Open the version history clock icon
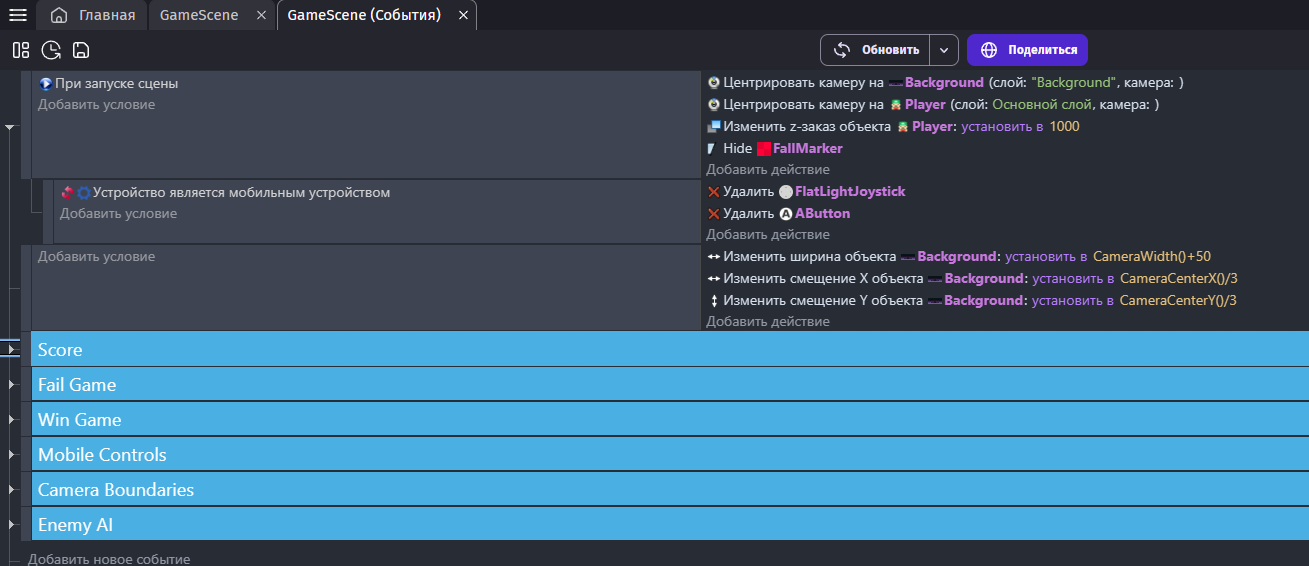The image size is (1309, 566). coord(51,50)
